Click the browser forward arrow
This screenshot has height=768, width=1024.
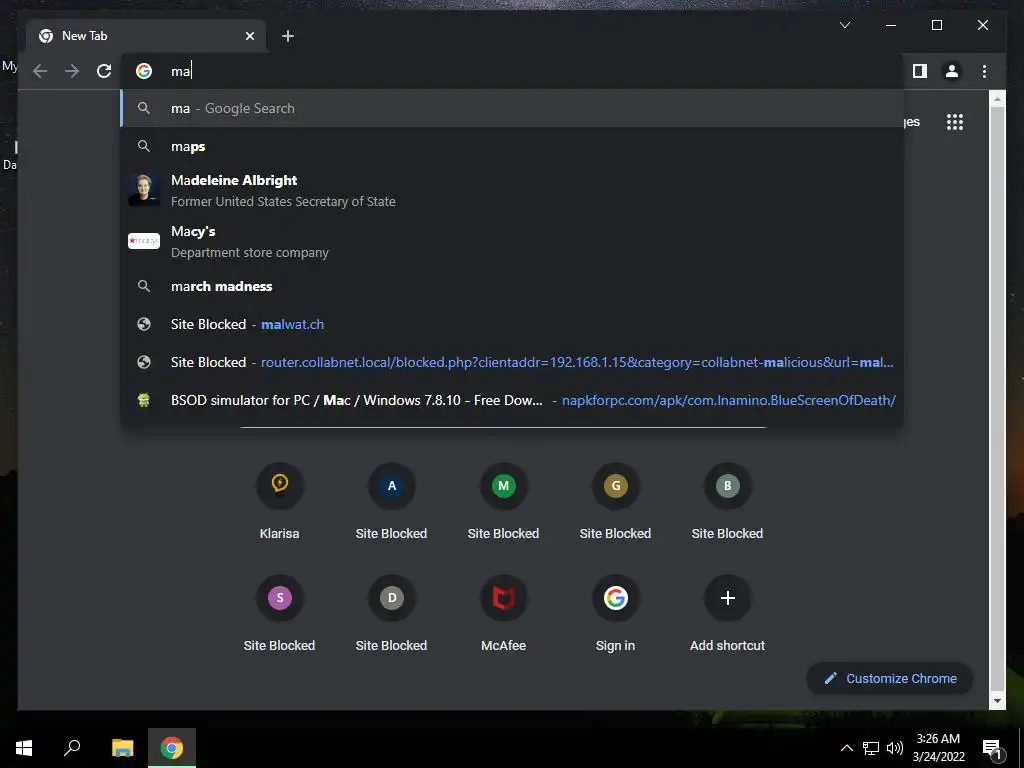pos(72,71)
